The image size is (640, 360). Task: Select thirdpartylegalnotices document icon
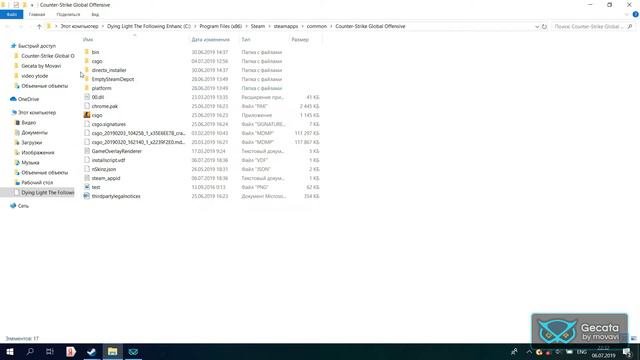tap(87, 196)
